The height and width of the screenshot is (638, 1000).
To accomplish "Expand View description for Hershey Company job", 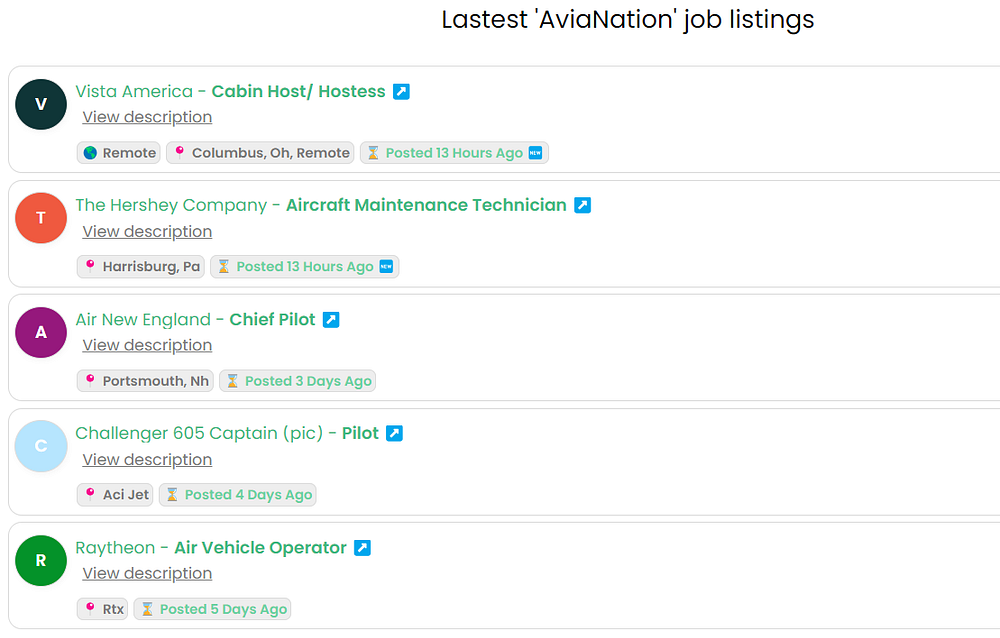I will pyautogui.click(x=147, y=231).
